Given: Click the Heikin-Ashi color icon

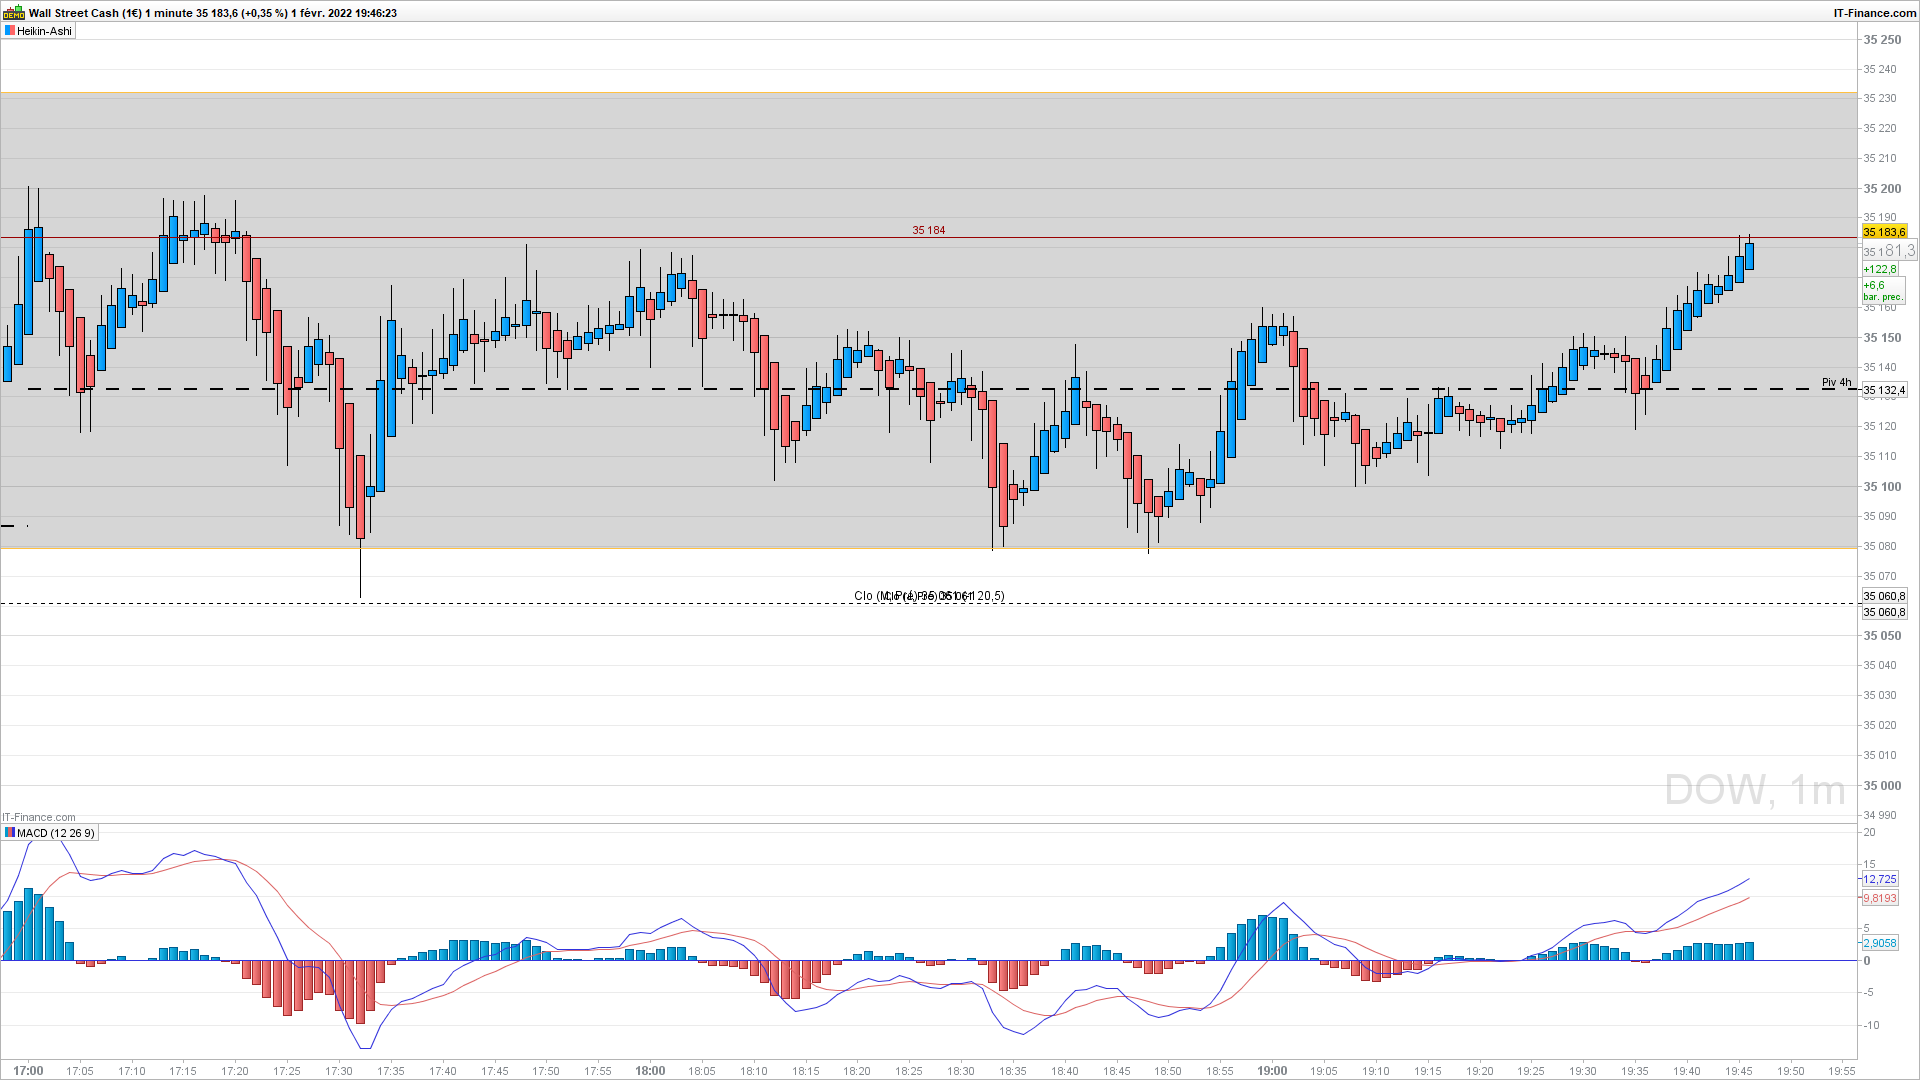Looking at the screenshot, I should (9, 31).
